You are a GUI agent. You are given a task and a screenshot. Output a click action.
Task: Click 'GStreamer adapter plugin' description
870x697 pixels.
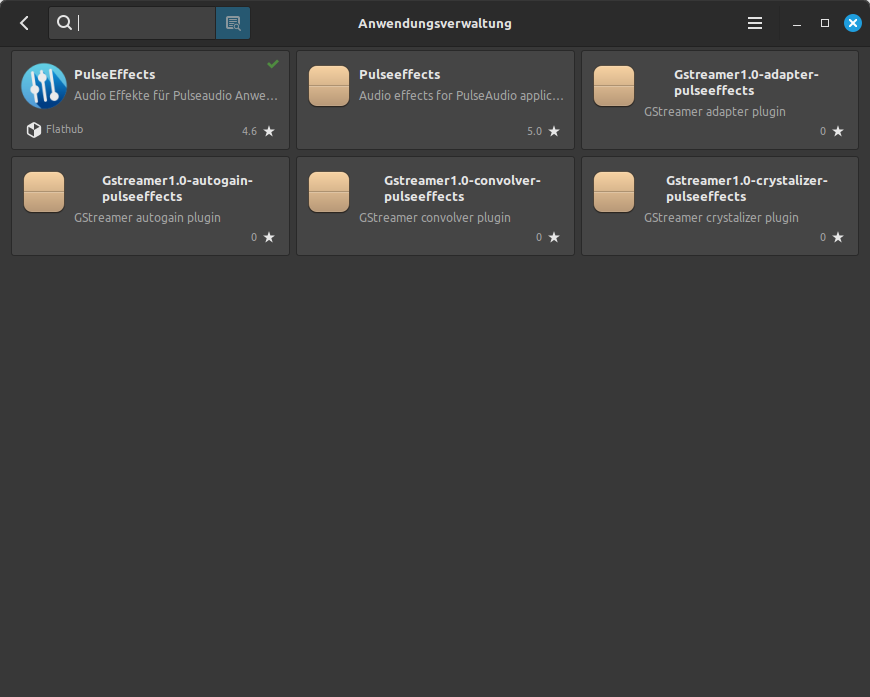pyautogui.click(x=715, y=112)
